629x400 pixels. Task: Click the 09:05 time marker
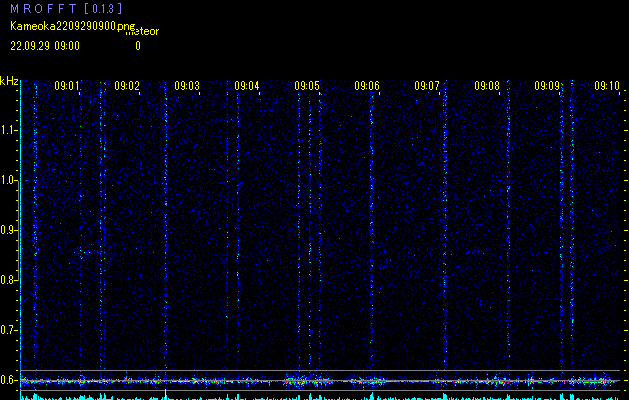click(x=306, y=86)
